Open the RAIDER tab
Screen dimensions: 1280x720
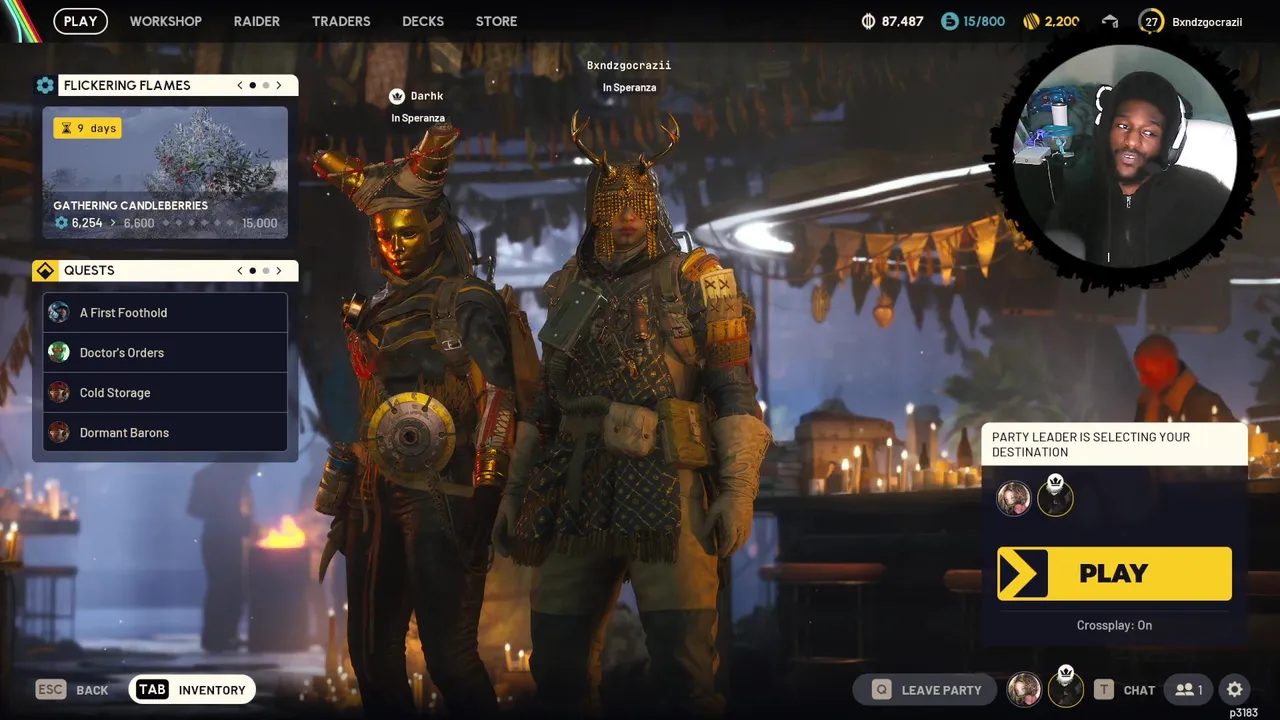pyautogui.click(x=256, y=21)
